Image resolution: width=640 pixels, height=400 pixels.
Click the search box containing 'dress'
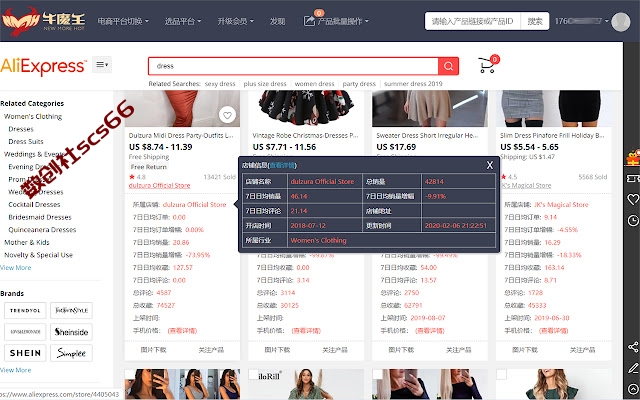pyautogui.click(x=293, y=66)
